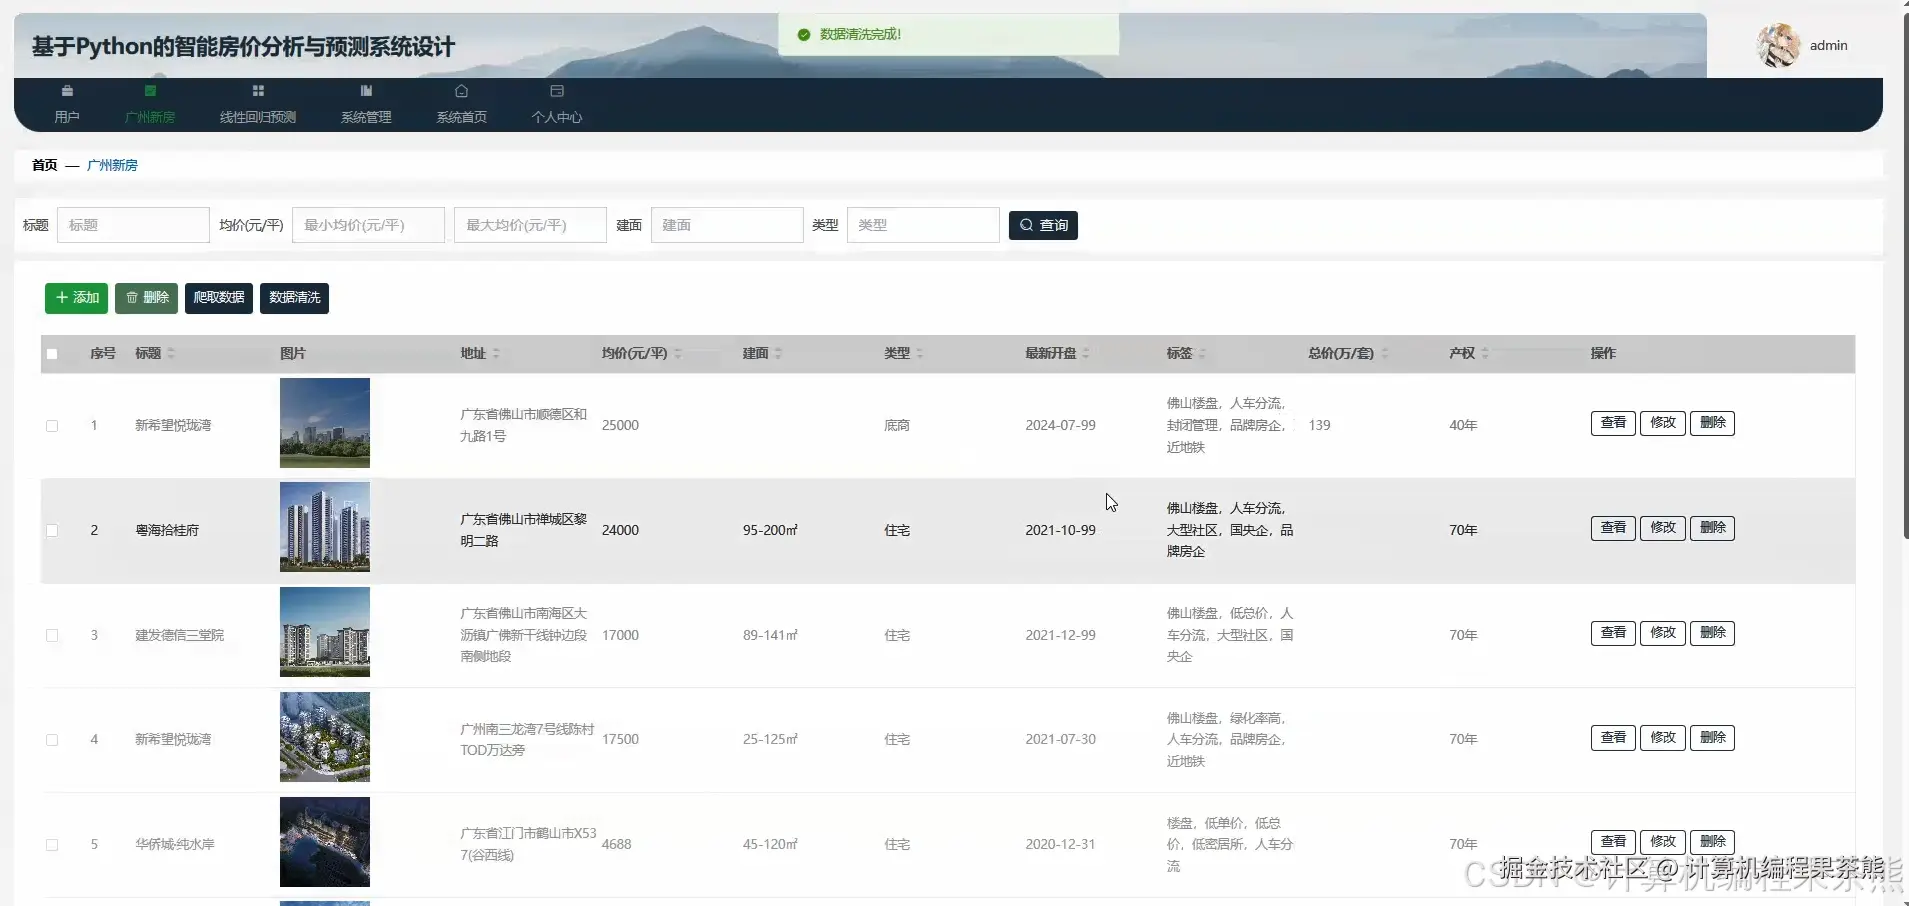The image size is (1909, 906).
Task: Tick the checkbox for 建发德信三堂院
Action: point(52,636)
